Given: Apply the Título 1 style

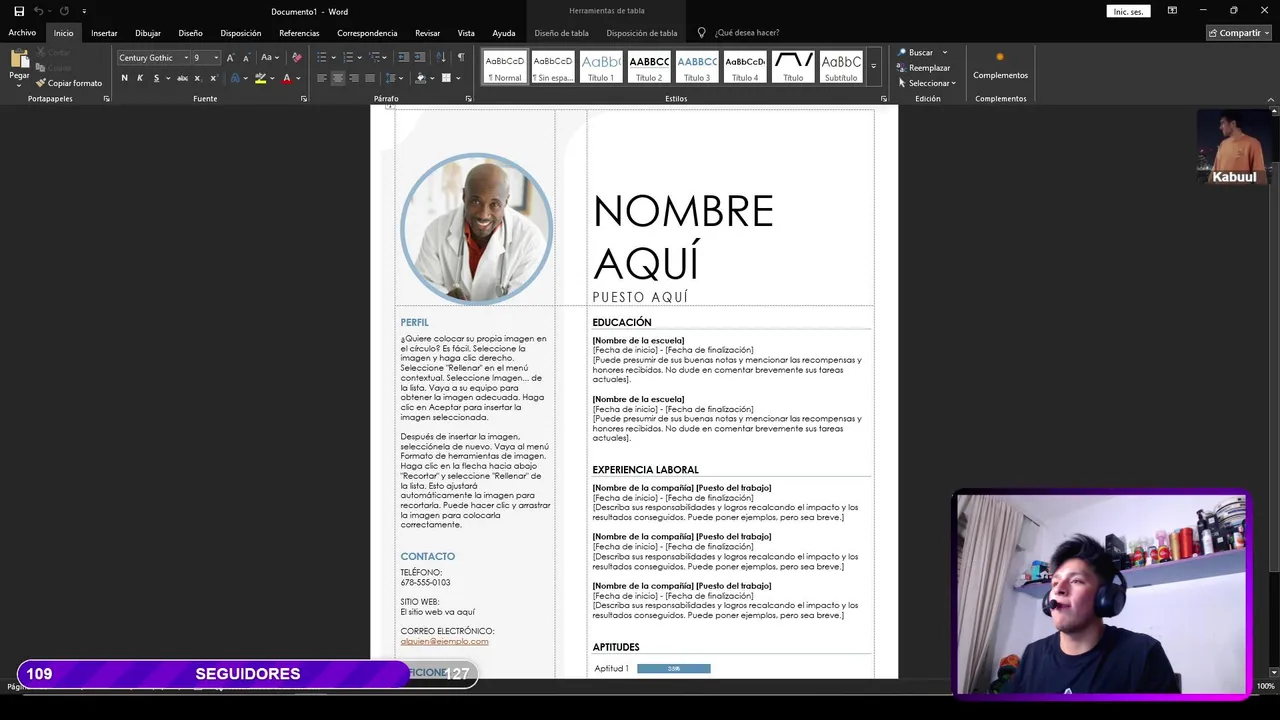Looking at the screenshot, I should pos(601,66).
